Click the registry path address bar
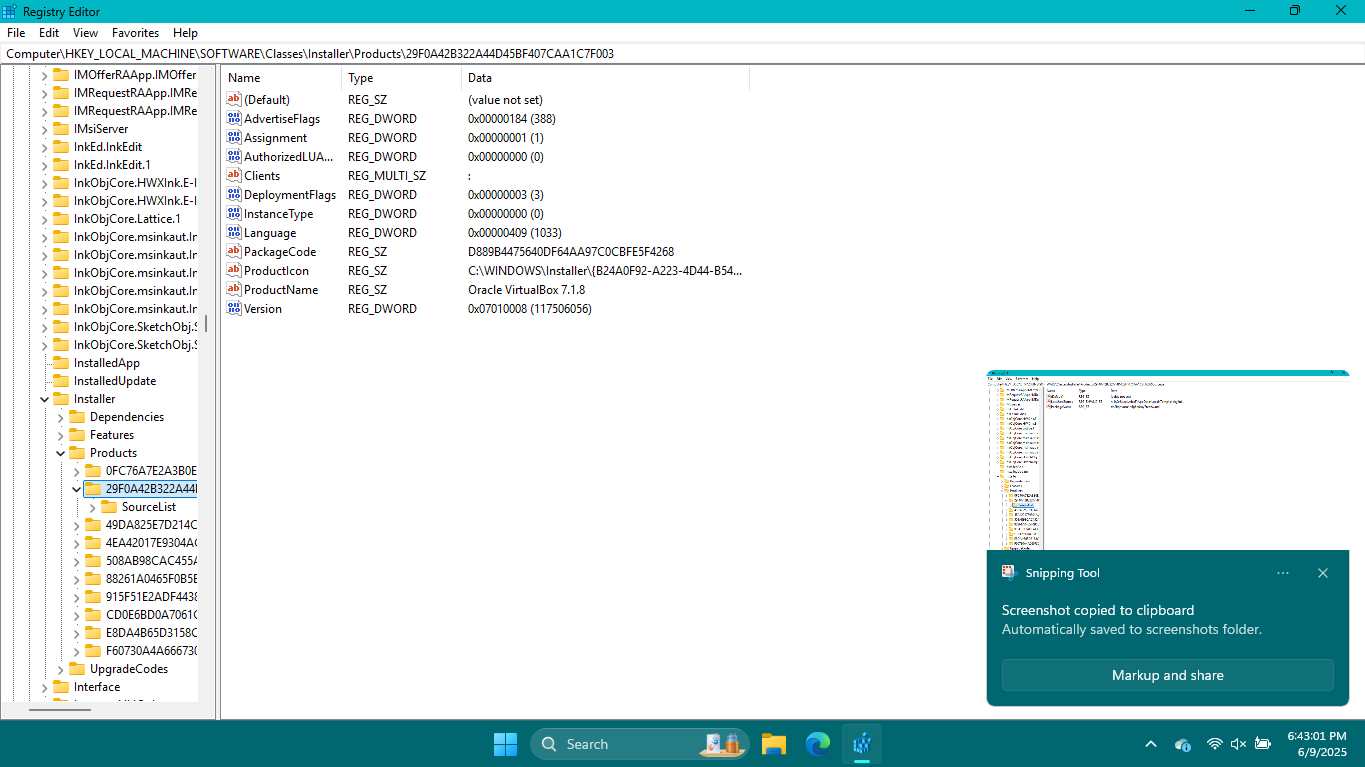The image size is (1365, 767). (682, 54)
